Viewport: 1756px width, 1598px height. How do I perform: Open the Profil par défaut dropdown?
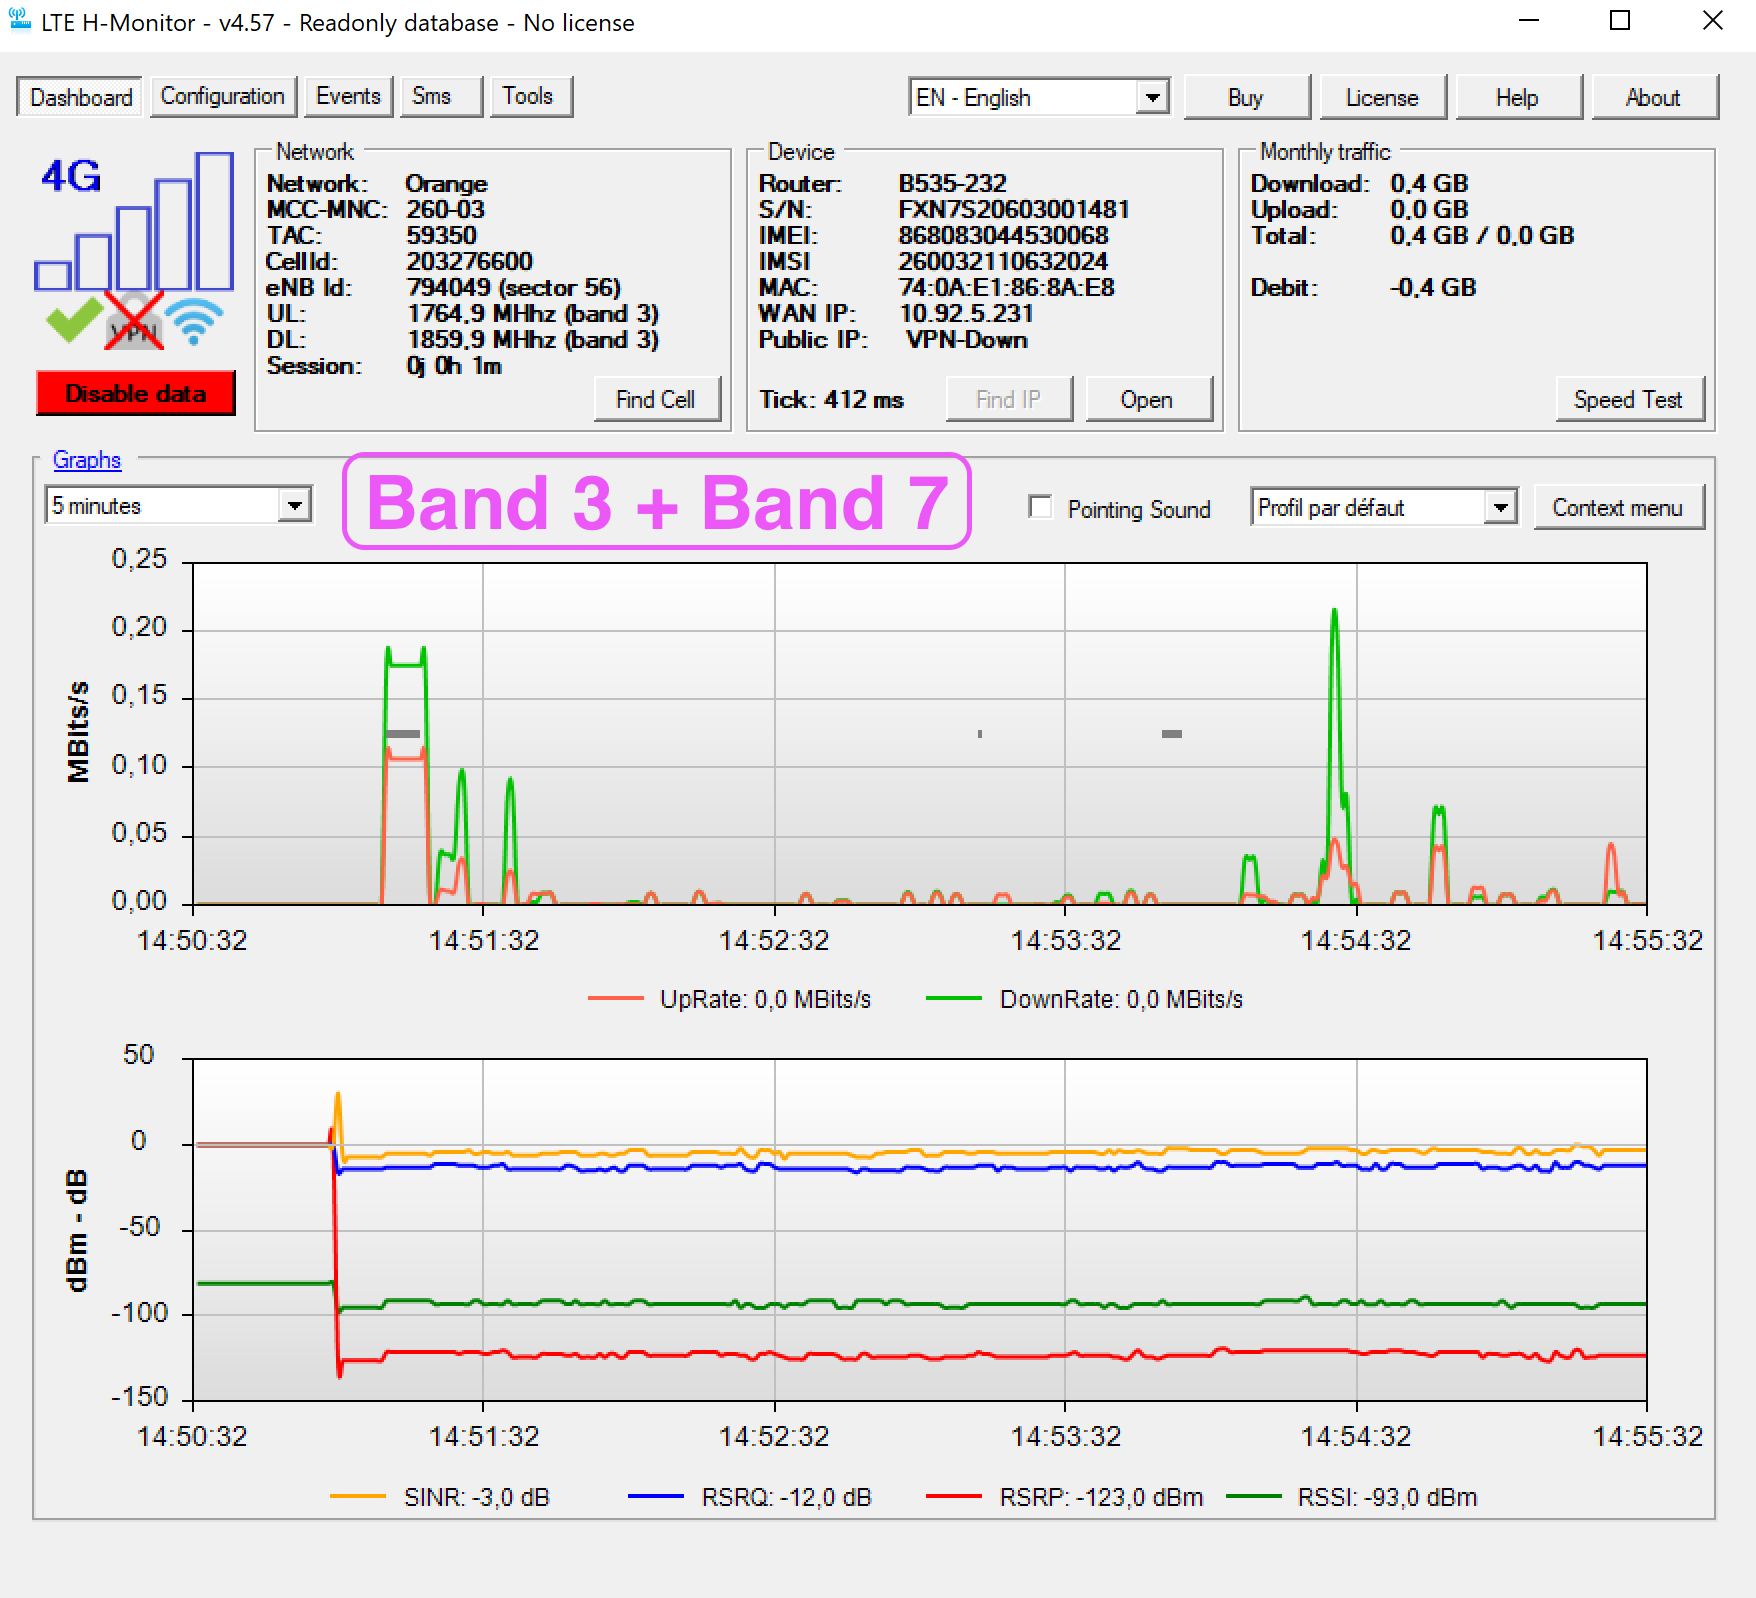tap(1384, 507)
